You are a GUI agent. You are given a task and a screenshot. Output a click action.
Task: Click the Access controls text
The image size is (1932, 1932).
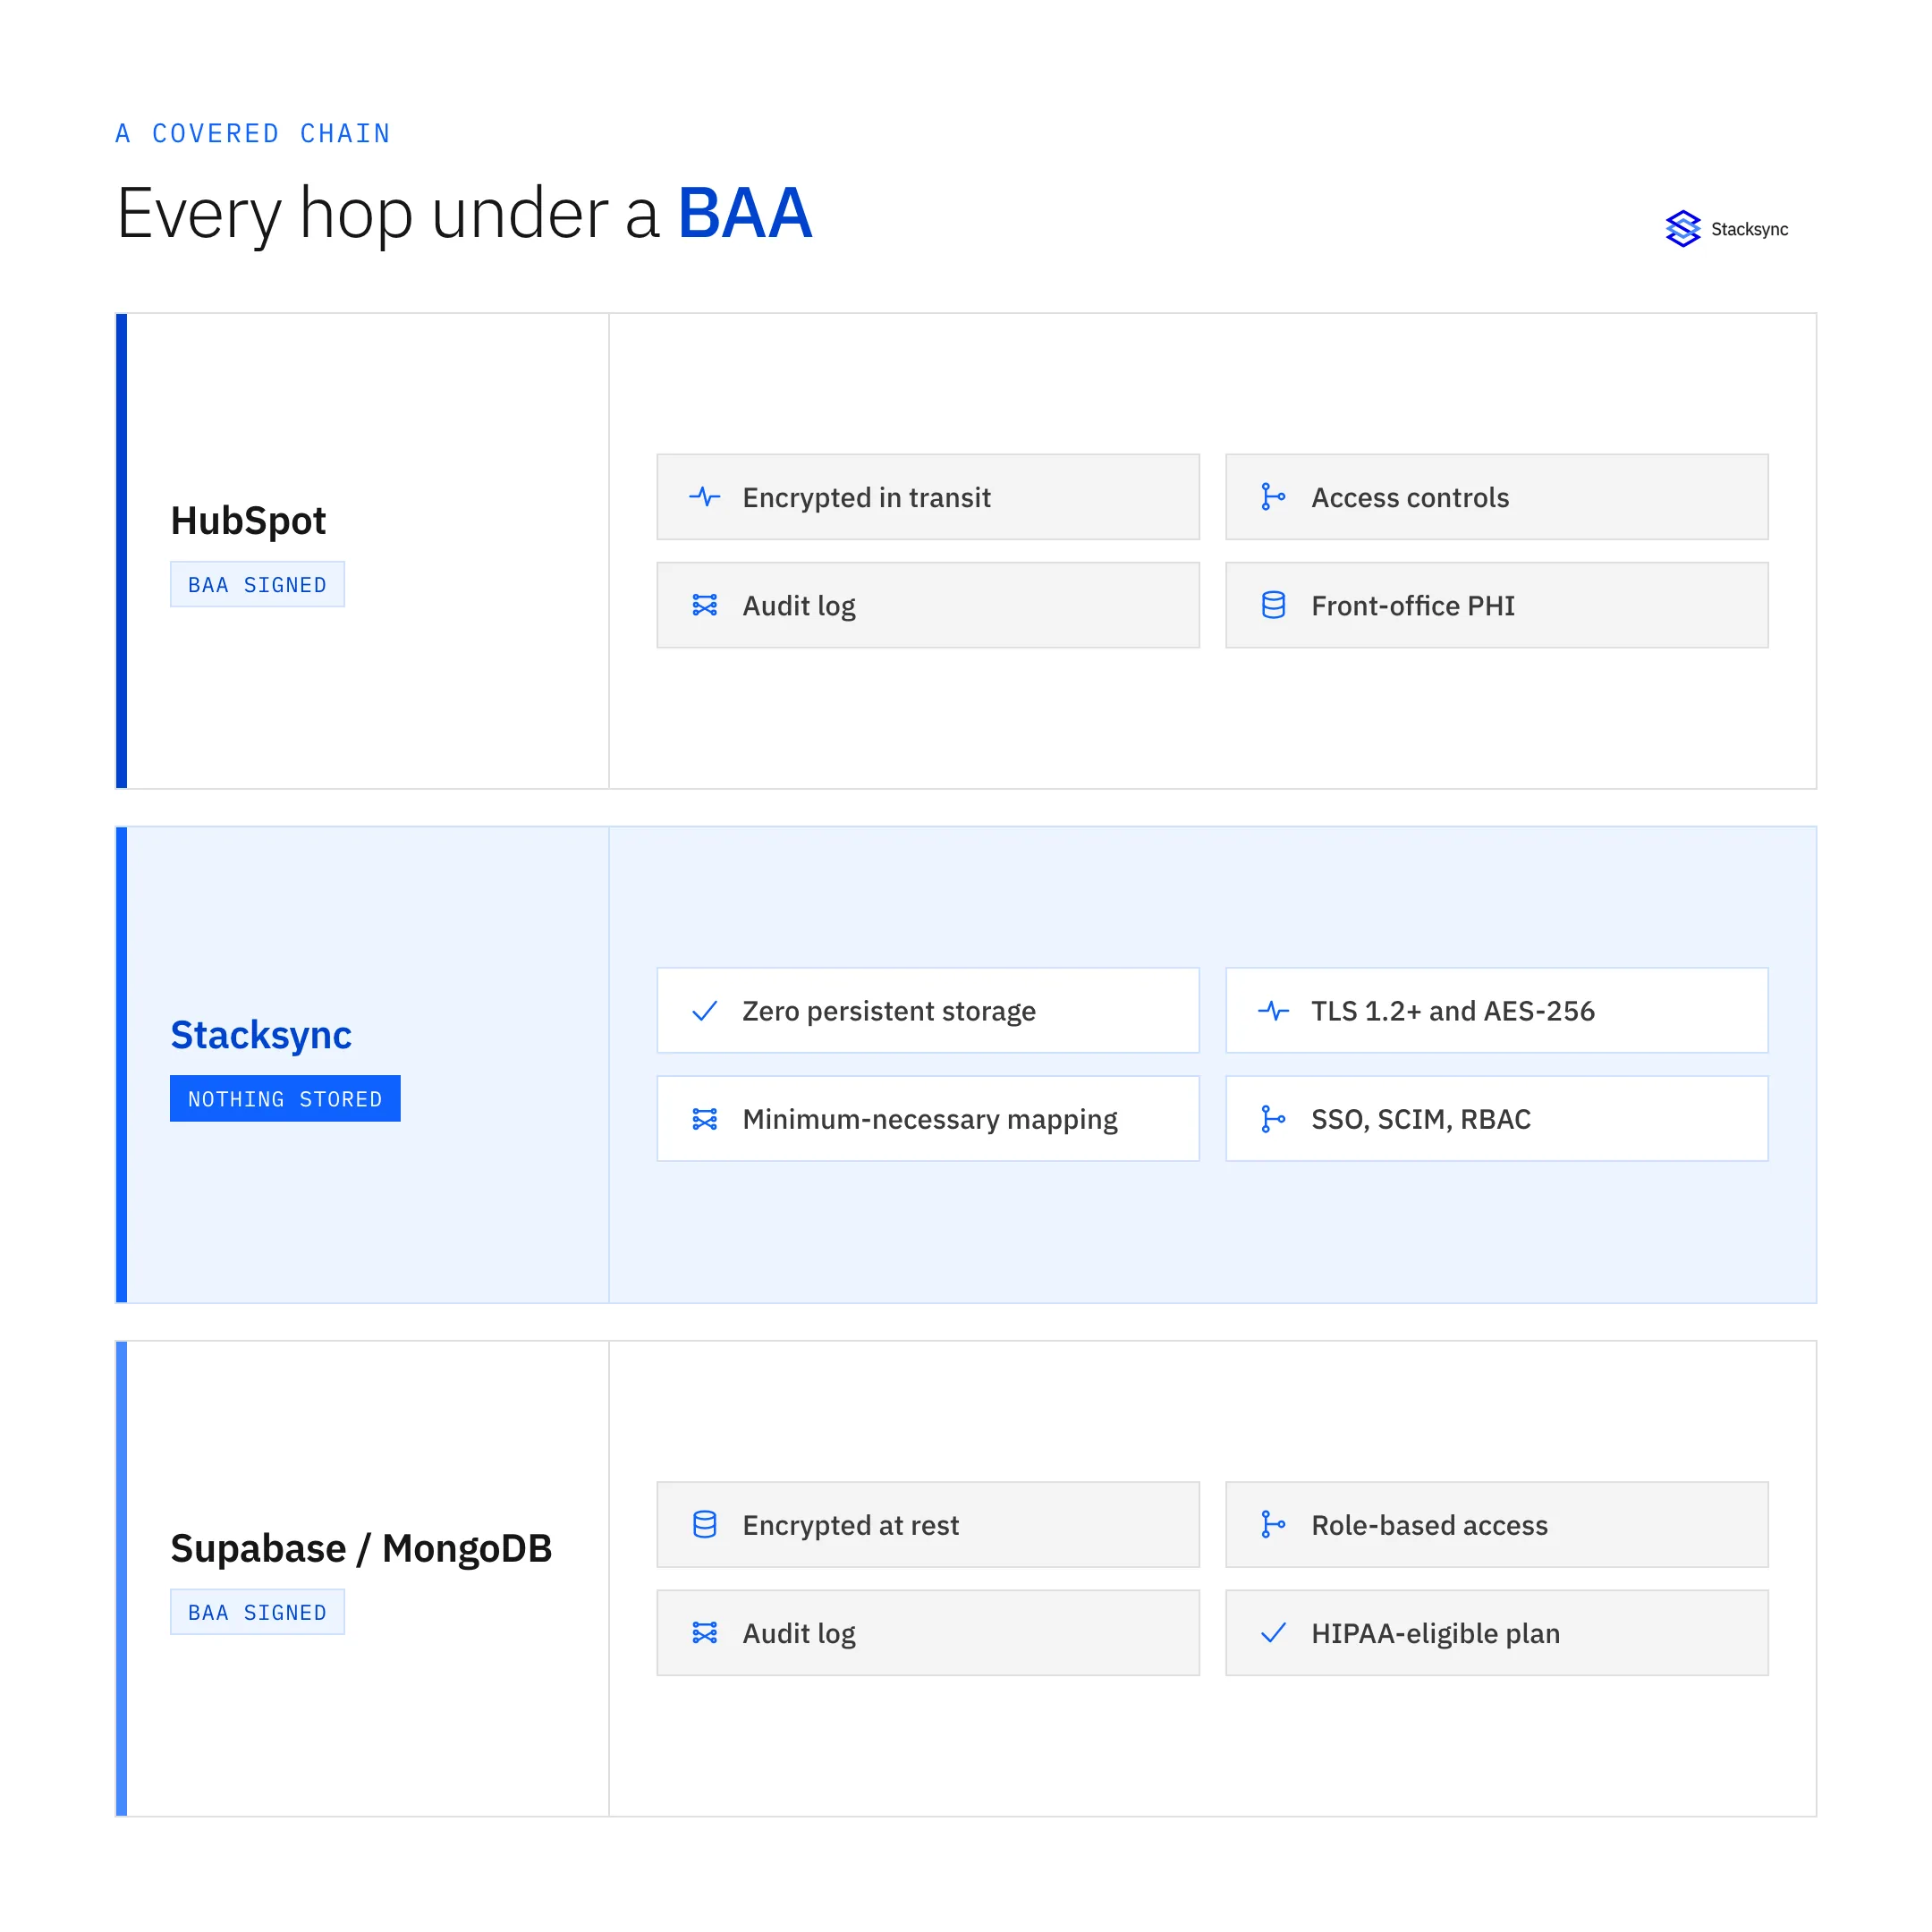tap(1410, 498)
